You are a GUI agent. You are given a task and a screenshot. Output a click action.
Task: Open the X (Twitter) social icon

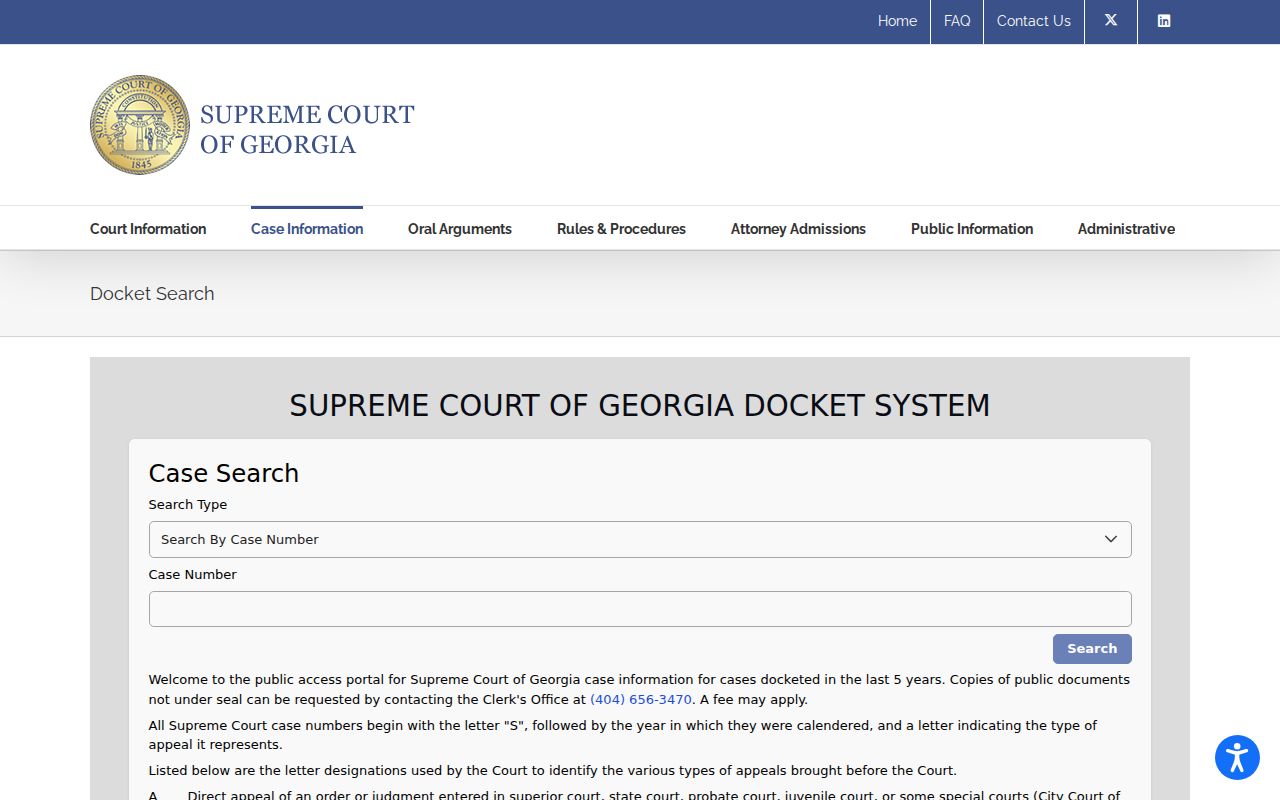coord(1111,21)
